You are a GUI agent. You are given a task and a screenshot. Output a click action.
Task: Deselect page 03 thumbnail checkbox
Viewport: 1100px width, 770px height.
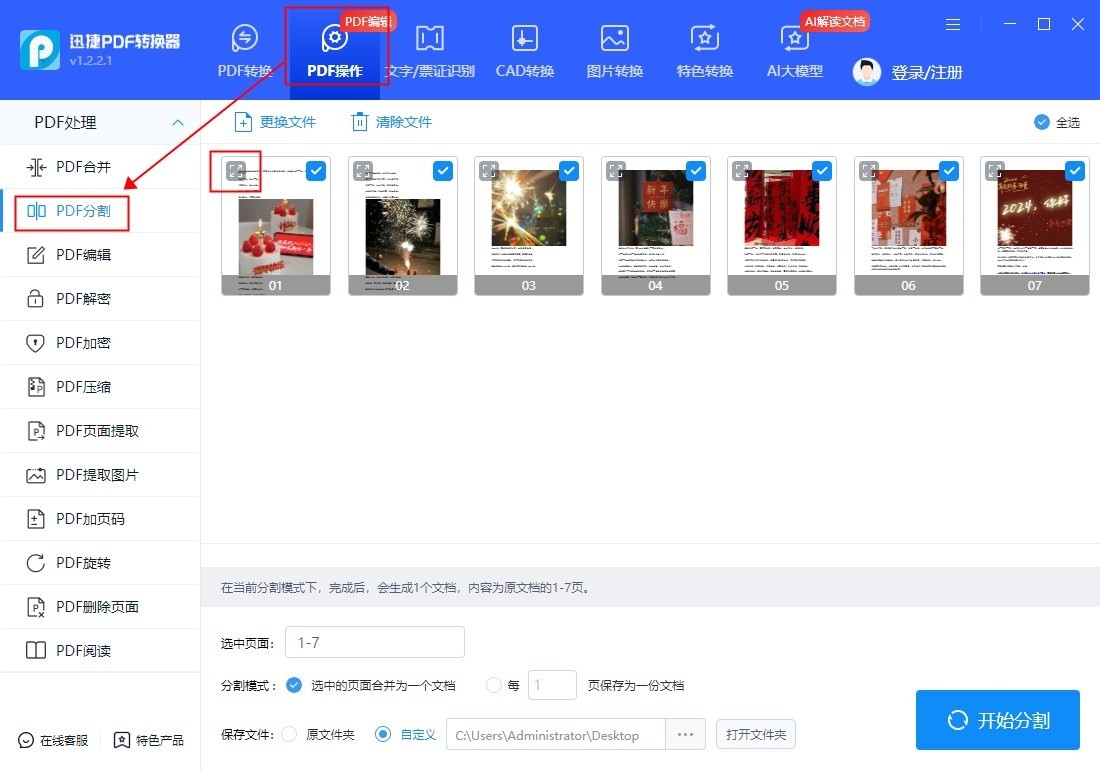(x=568, y=171)
